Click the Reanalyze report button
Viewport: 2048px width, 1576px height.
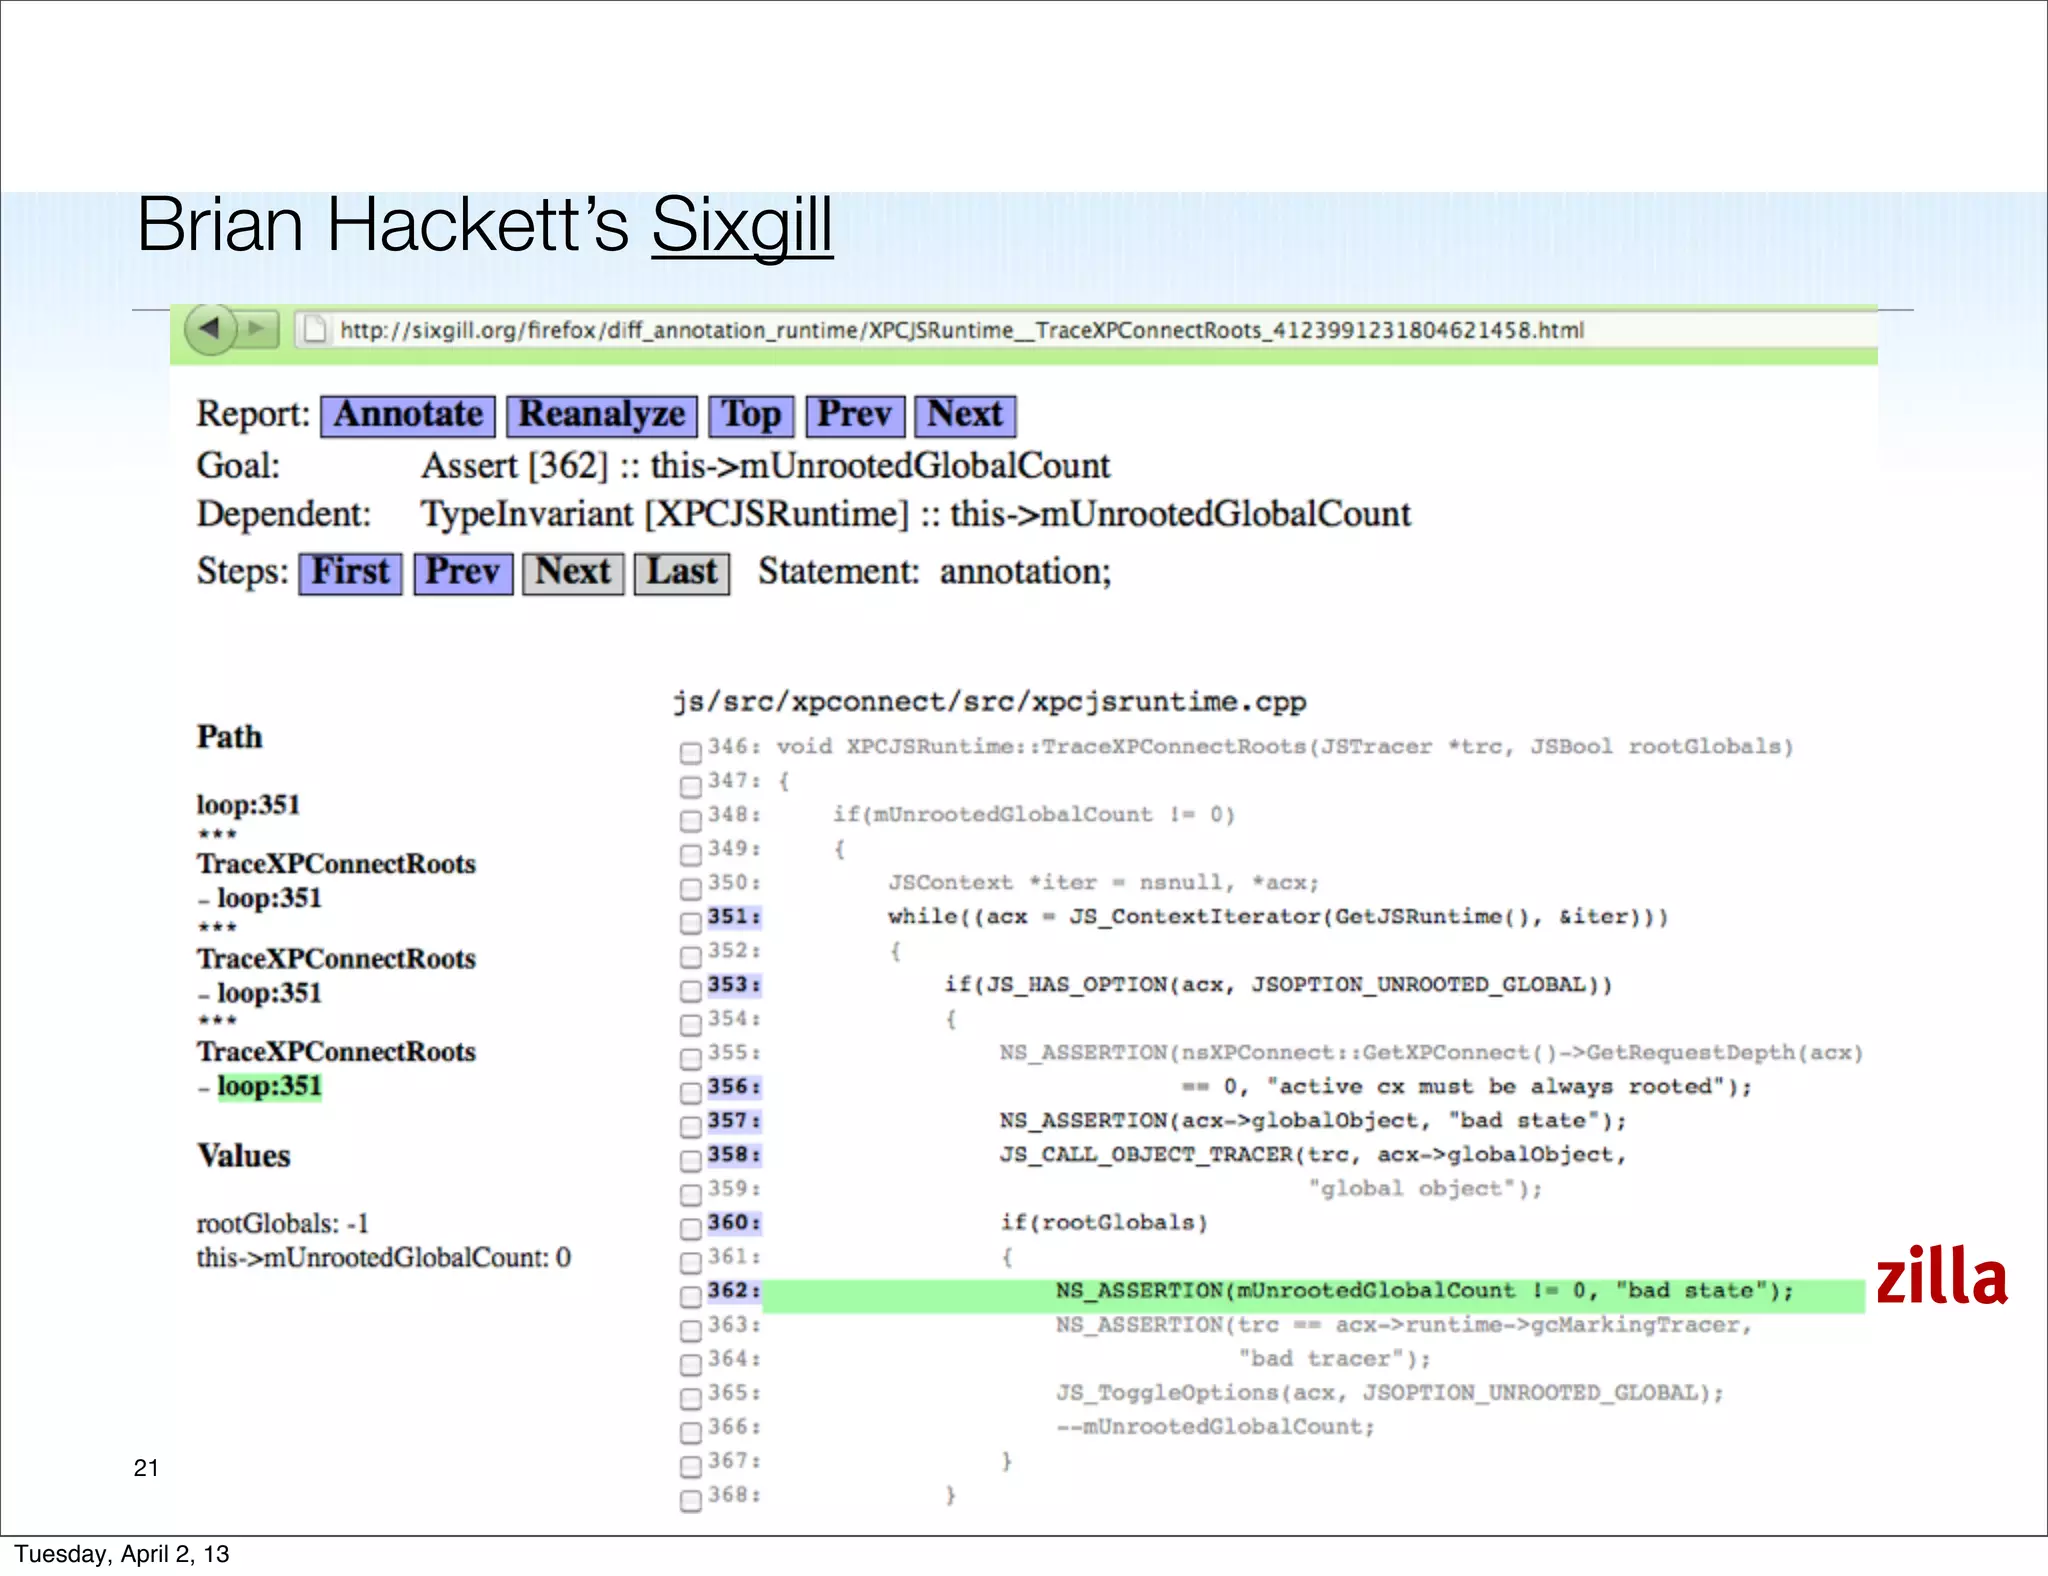click(x=602, y=415)
